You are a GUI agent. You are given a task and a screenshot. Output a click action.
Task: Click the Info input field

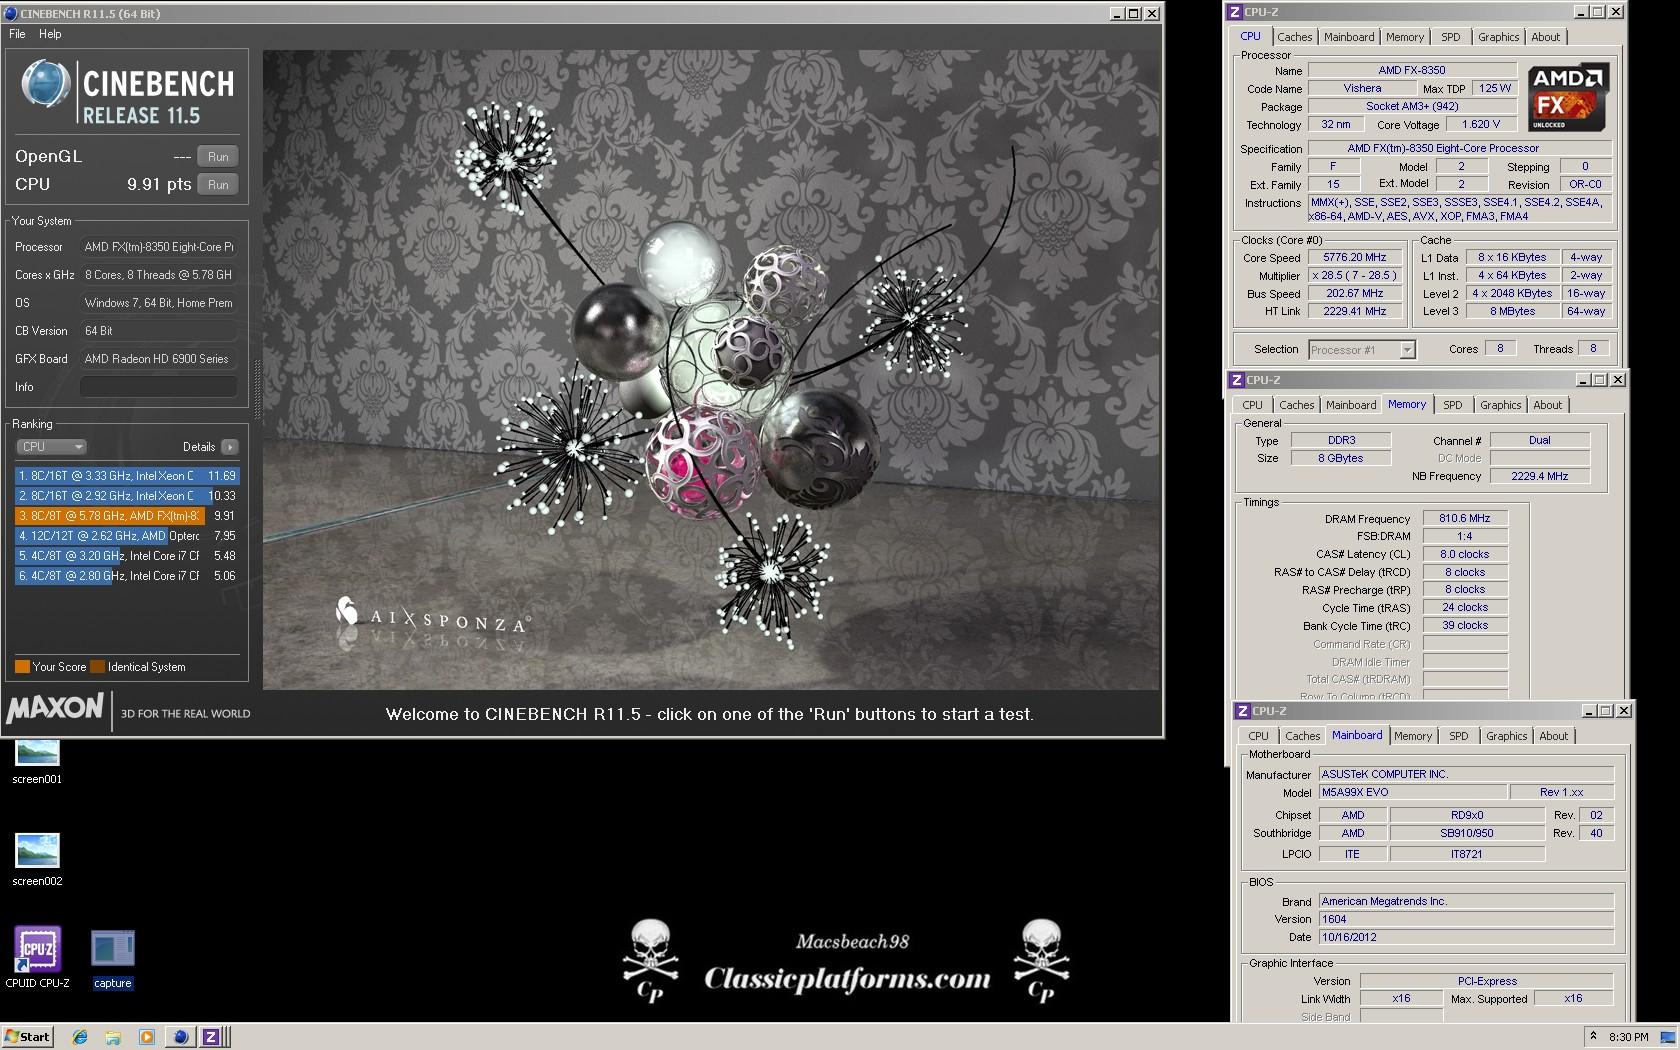(159, 387)
